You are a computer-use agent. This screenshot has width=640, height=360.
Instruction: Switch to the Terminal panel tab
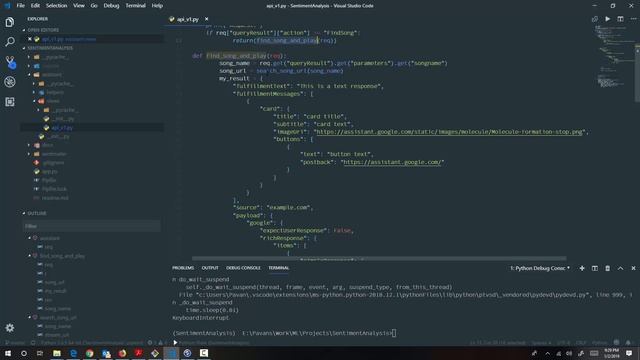click(x=279, y=268)
